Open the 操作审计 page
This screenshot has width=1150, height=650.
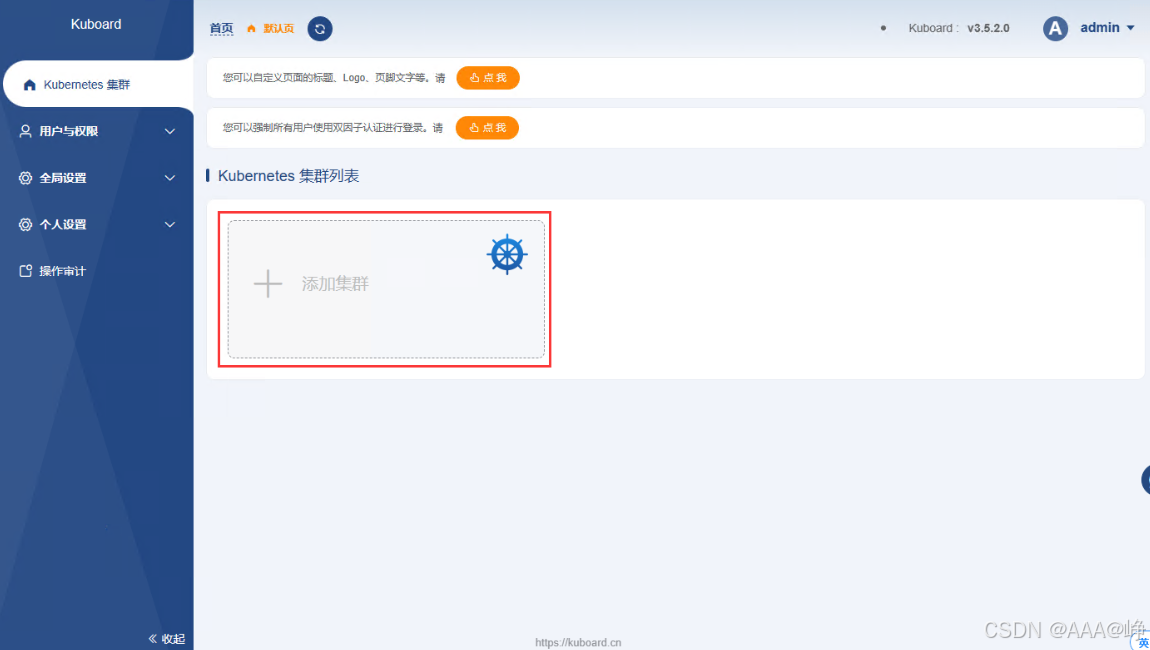click(97, 271)
